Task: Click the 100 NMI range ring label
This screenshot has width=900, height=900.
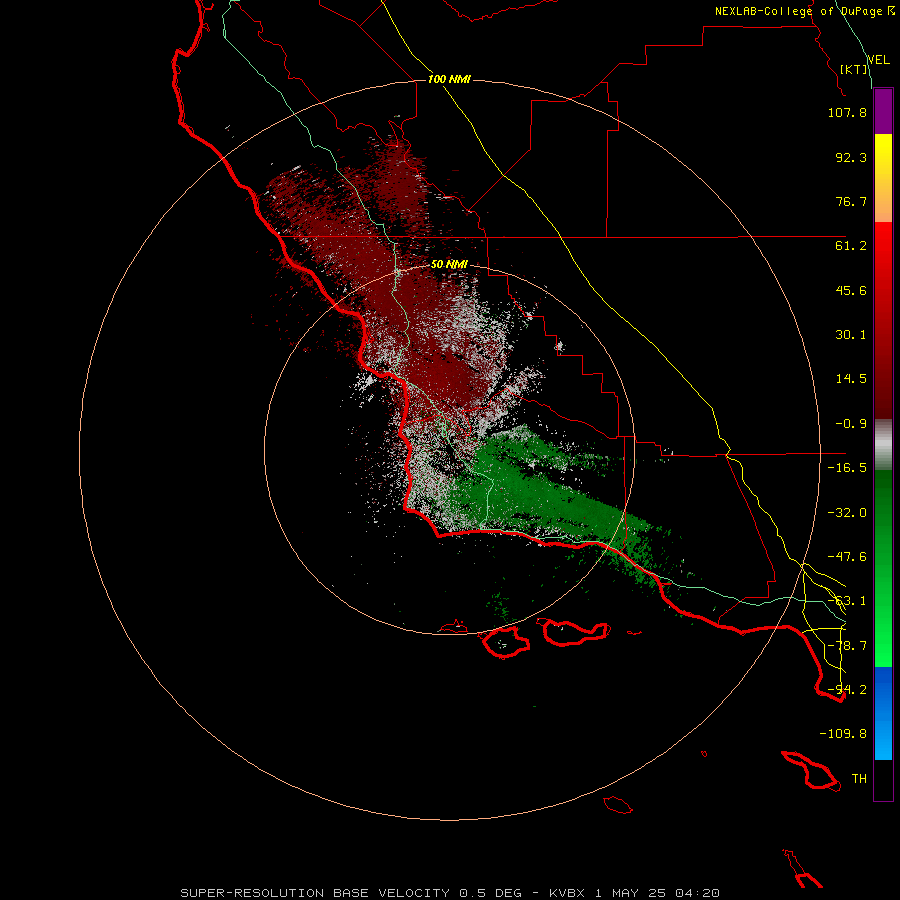Action: point(449,79)
